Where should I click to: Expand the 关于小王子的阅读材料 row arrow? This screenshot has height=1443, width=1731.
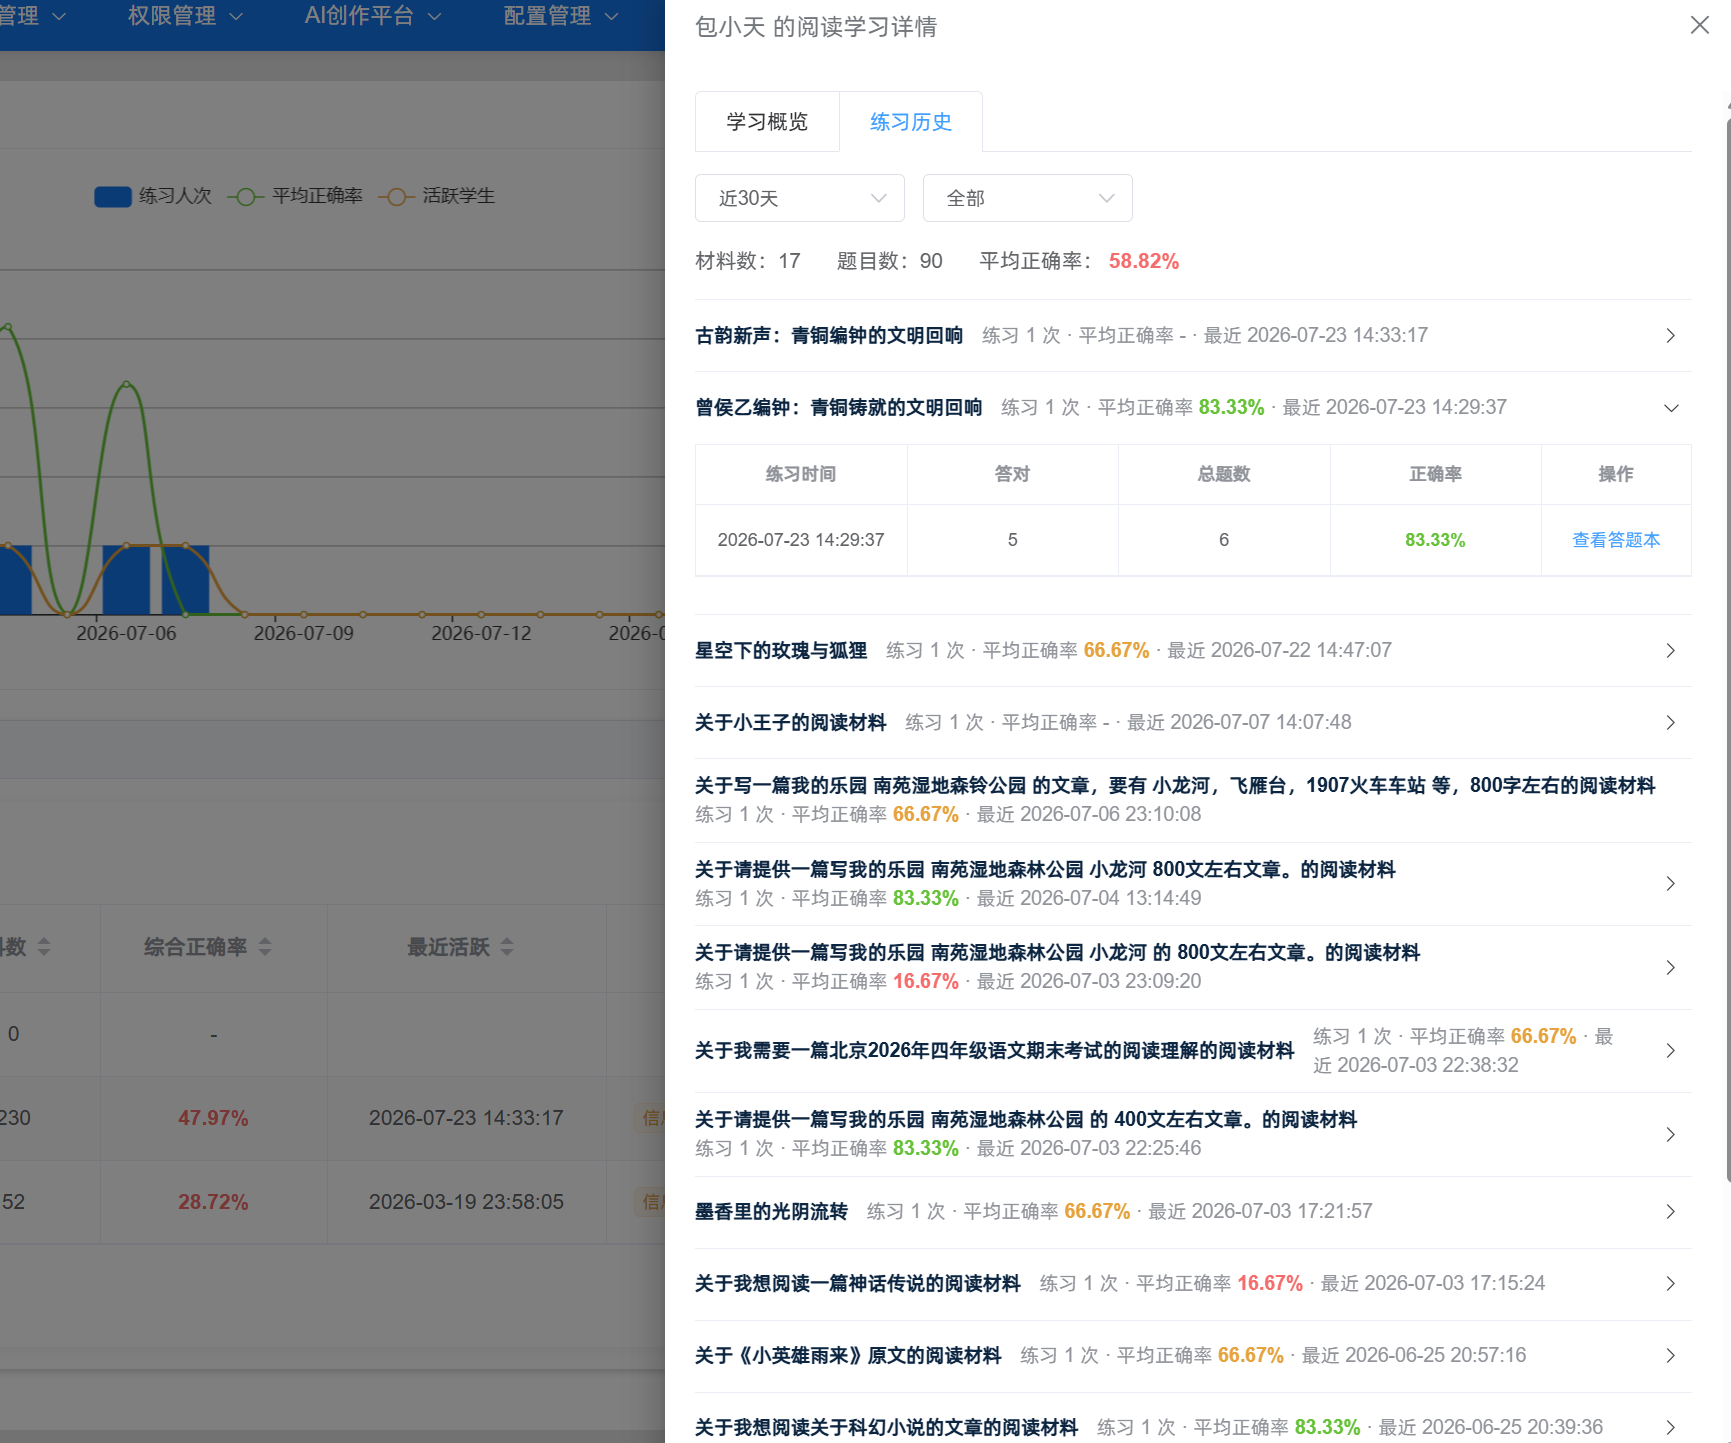(x=1670, y=723)
